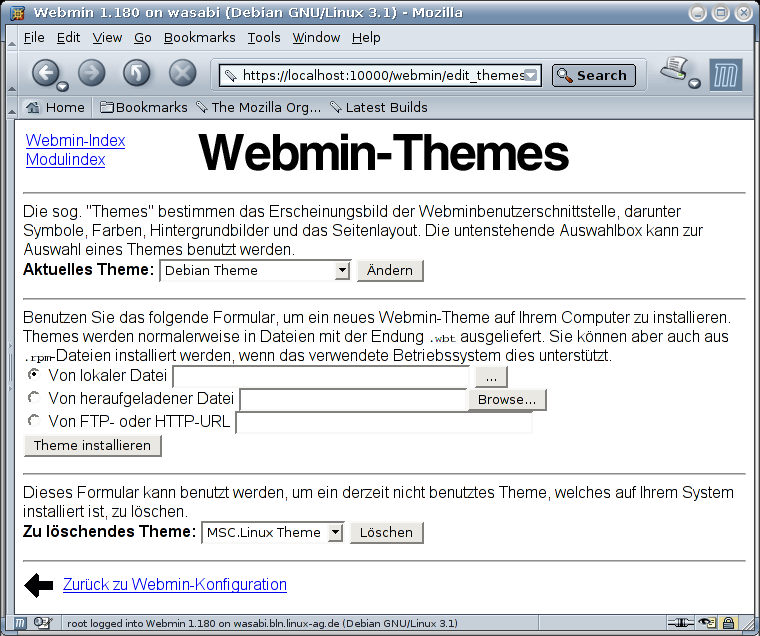This screenshot has height=636, width=760.
Task: Open the Aktuelles Theme dropdown
Action: coord(255,270)
